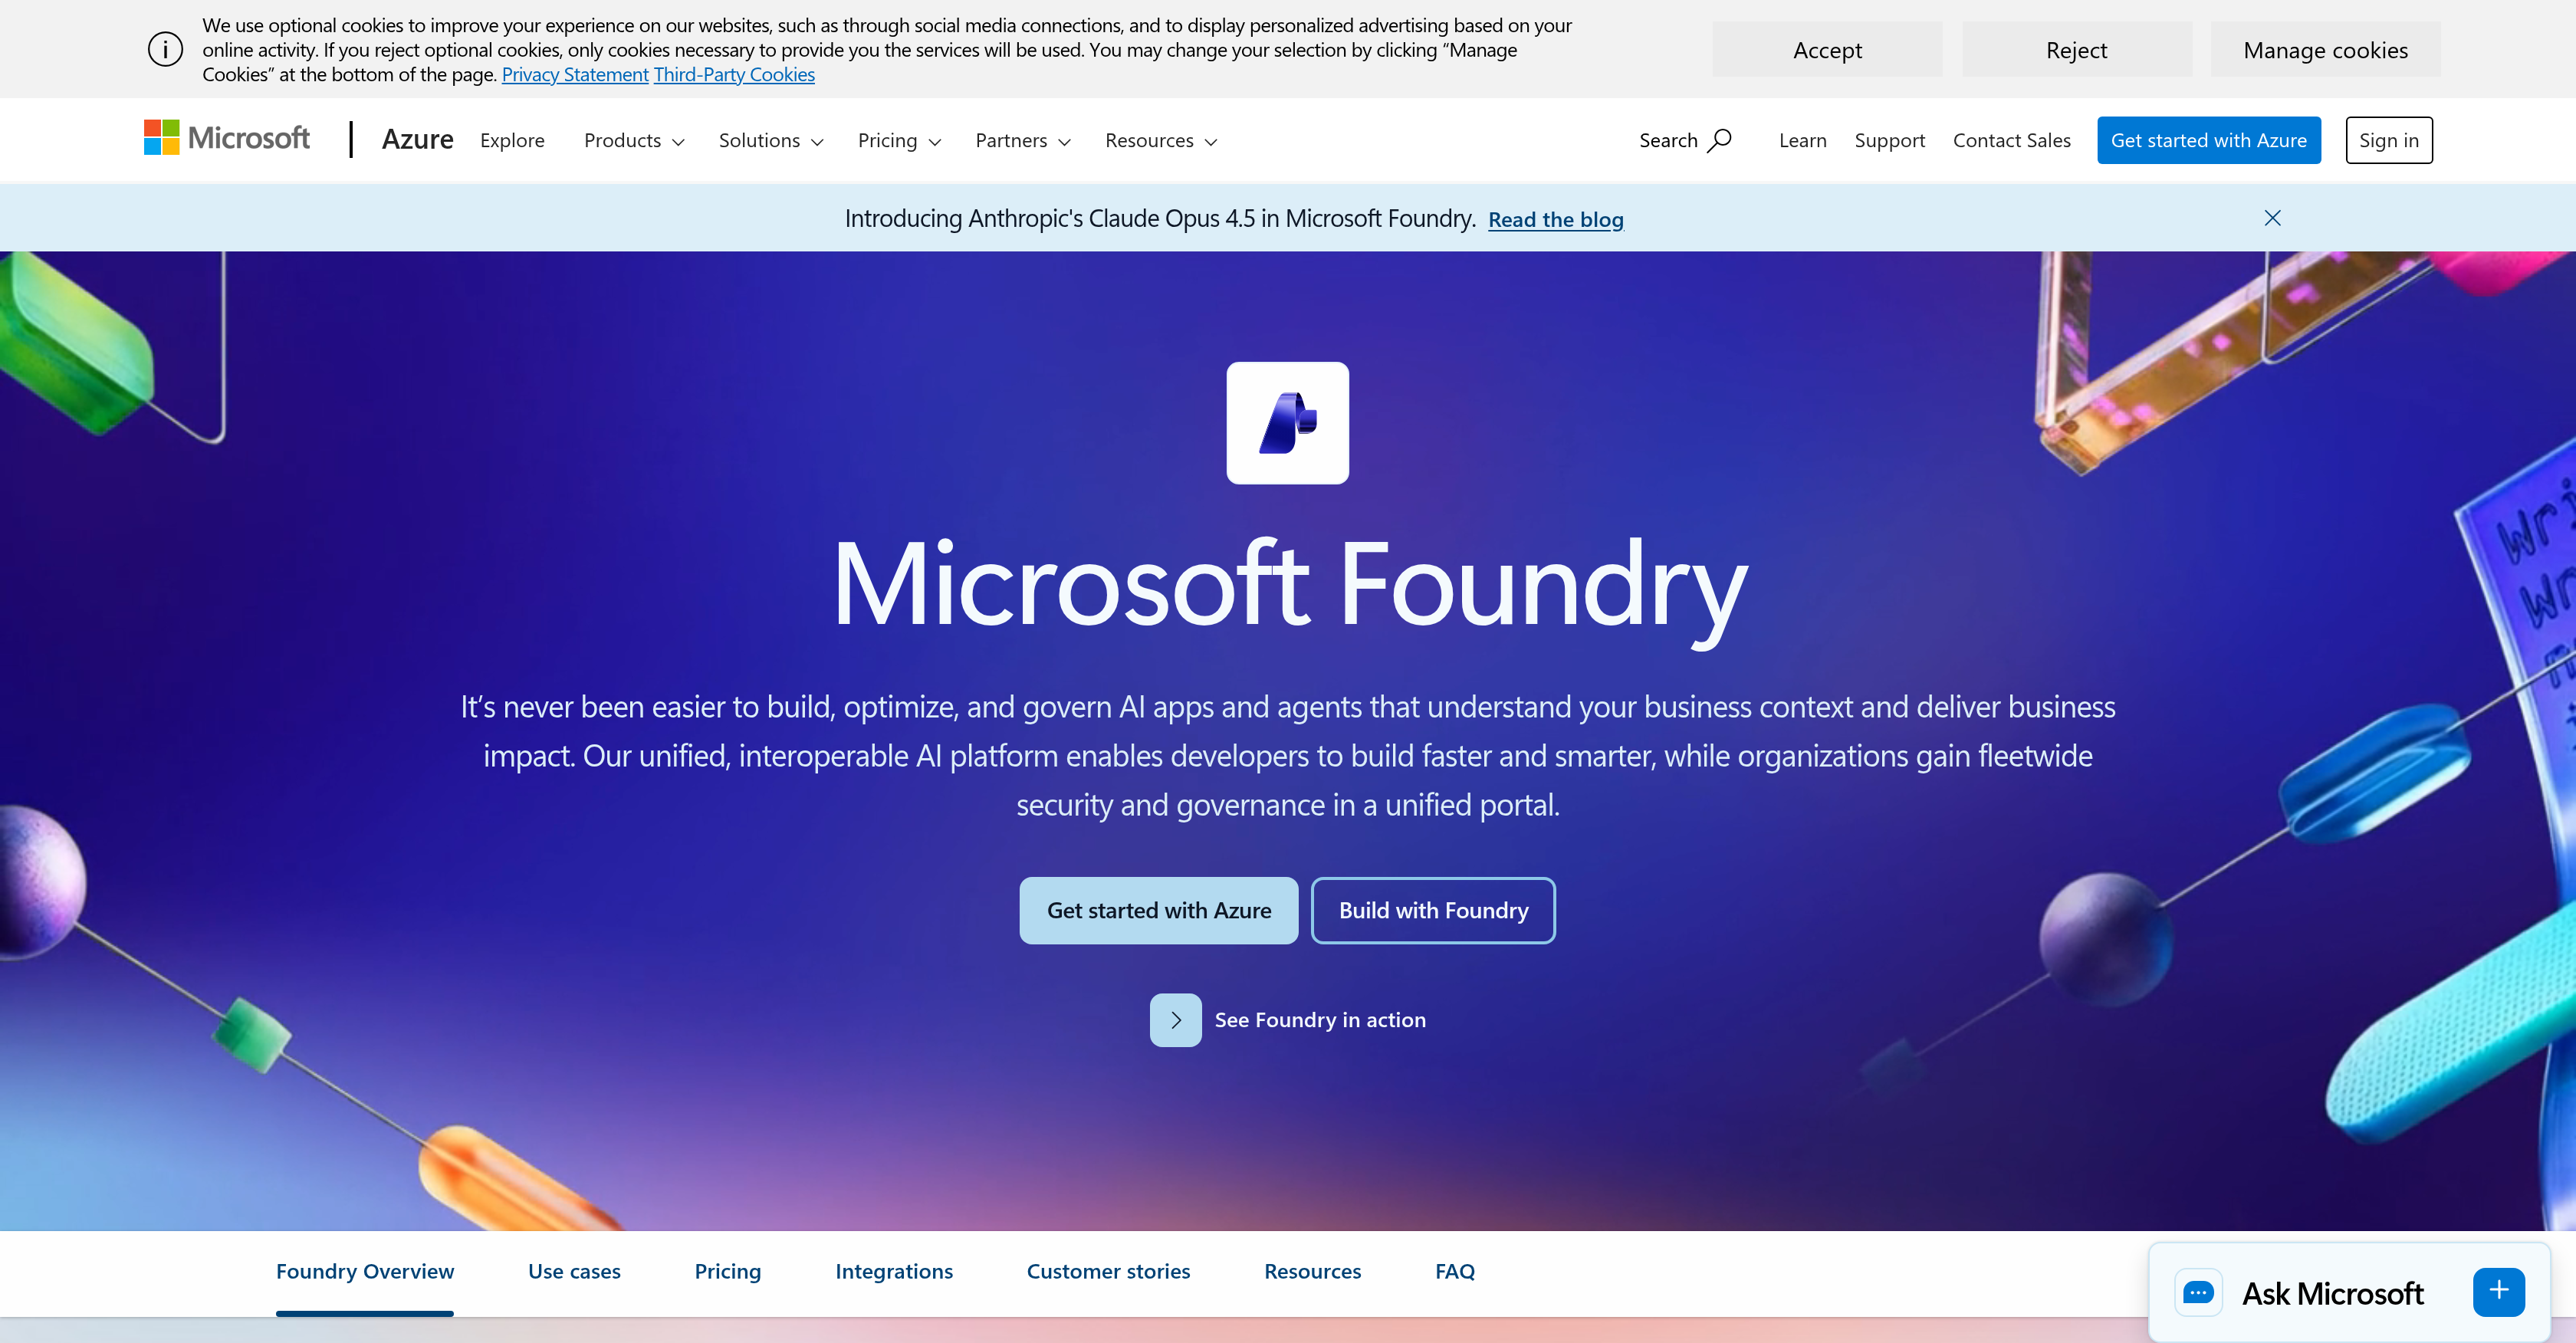Accept optional cookies
This screenshot has height=1343, width=2576.
1827,49
